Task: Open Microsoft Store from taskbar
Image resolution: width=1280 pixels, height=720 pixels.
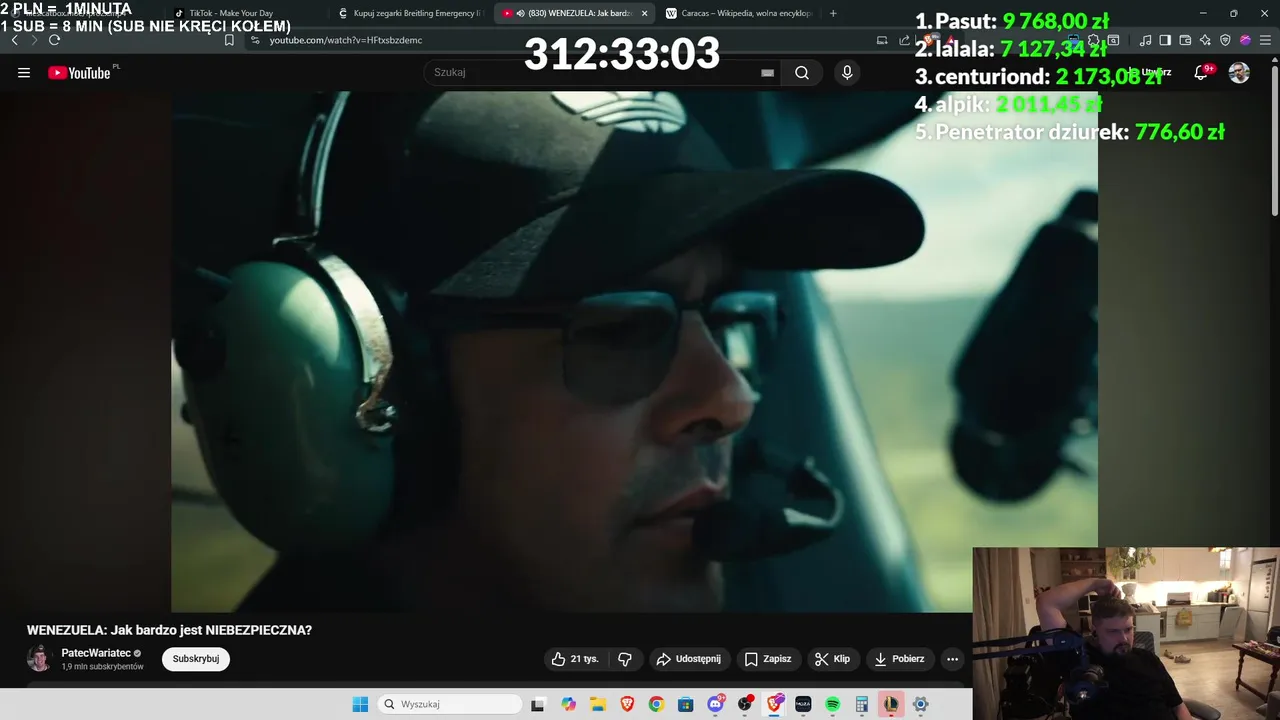Action: point(686,704)
